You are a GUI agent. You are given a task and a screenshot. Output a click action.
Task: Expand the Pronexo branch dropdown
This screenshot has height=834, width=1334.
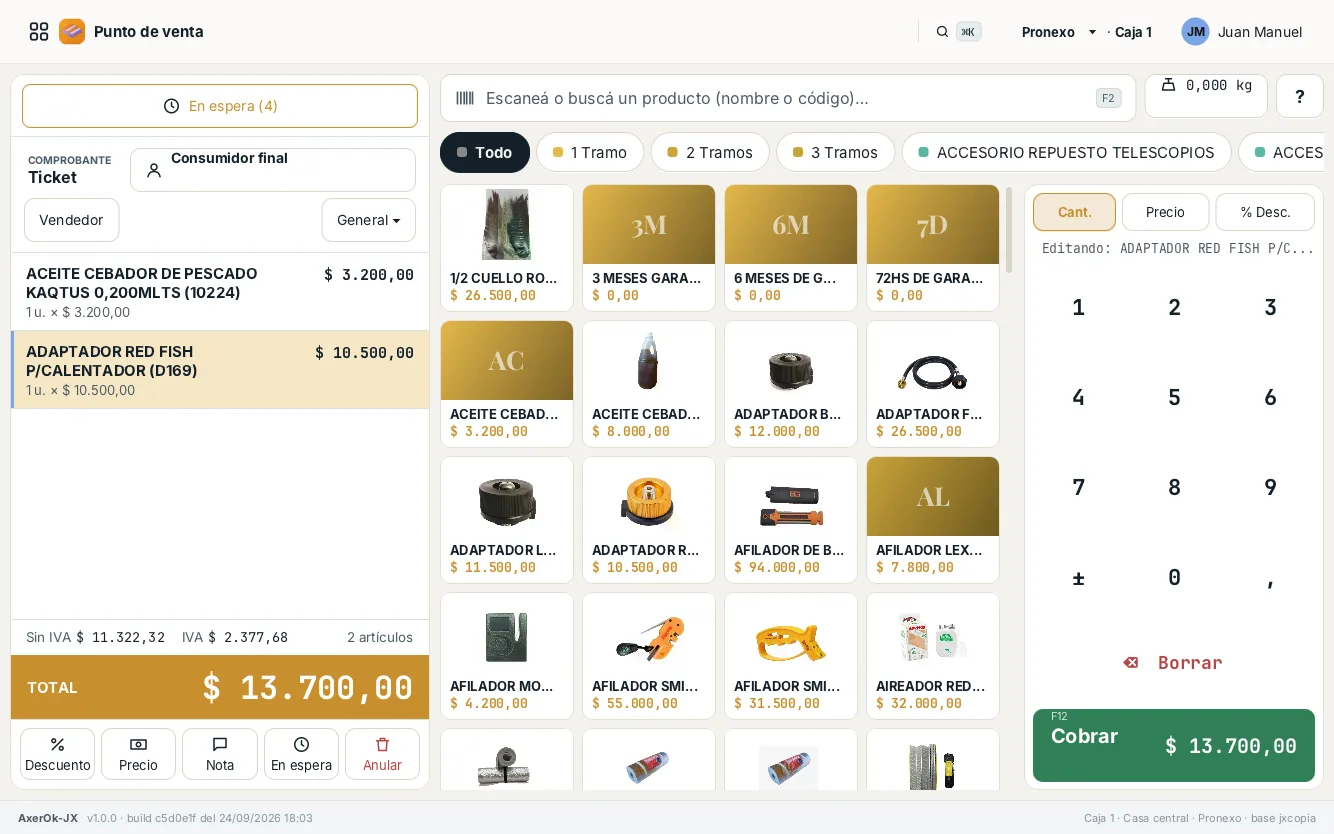point(1060,32)
